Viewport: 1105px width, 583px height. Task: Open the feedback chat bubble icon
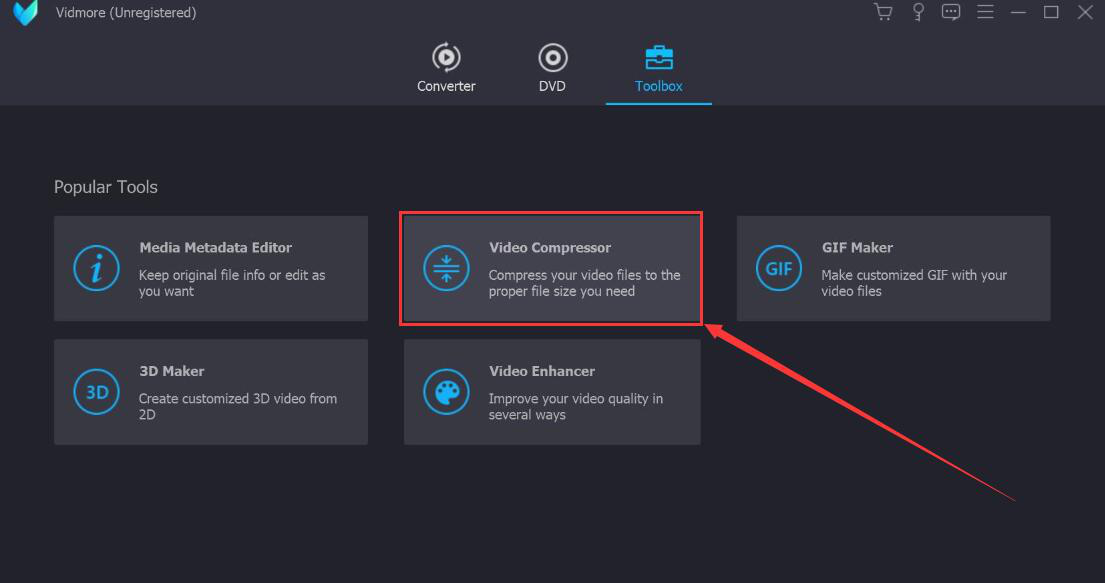click(x=951, y=12)
